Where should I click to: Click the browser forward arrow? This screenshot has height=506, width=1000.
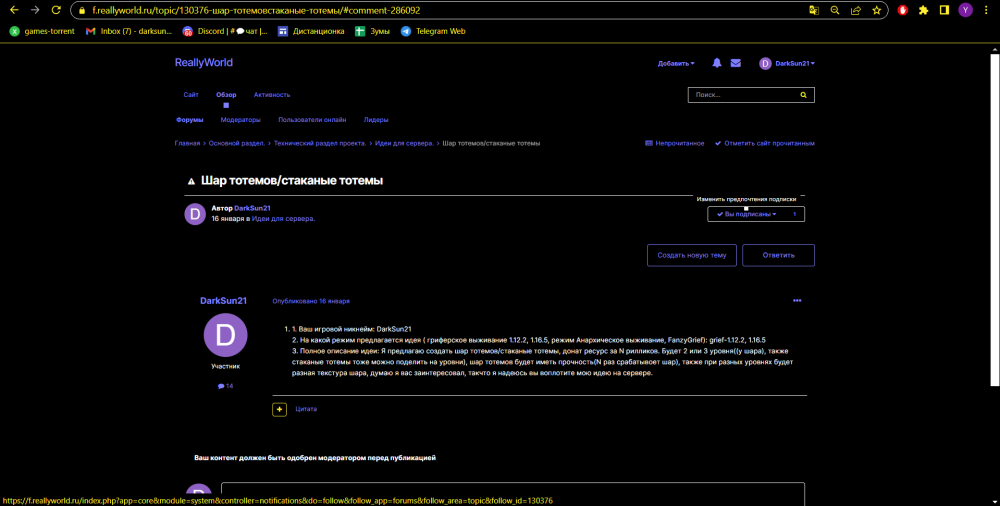point(35,10)
